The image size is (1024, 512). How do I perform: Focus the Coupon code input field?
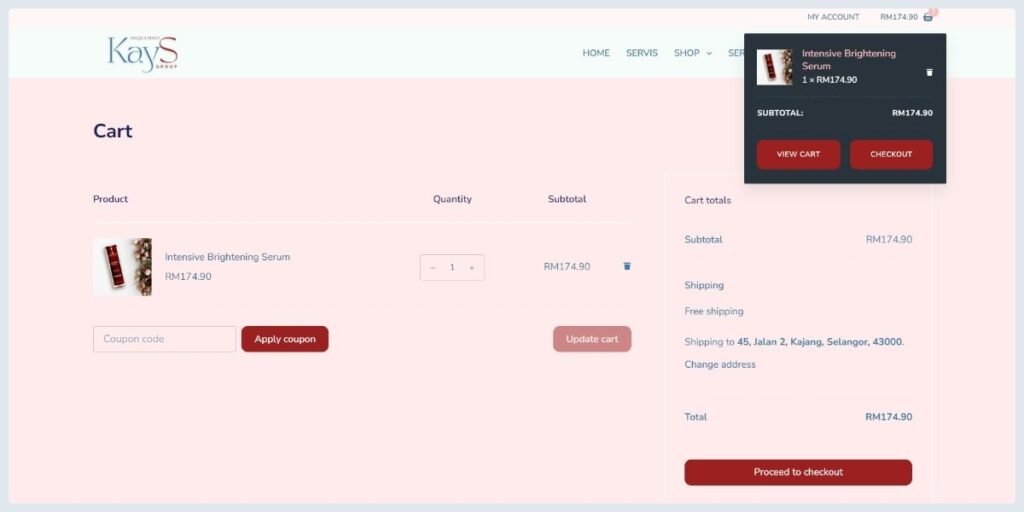[x=165, y=339]
